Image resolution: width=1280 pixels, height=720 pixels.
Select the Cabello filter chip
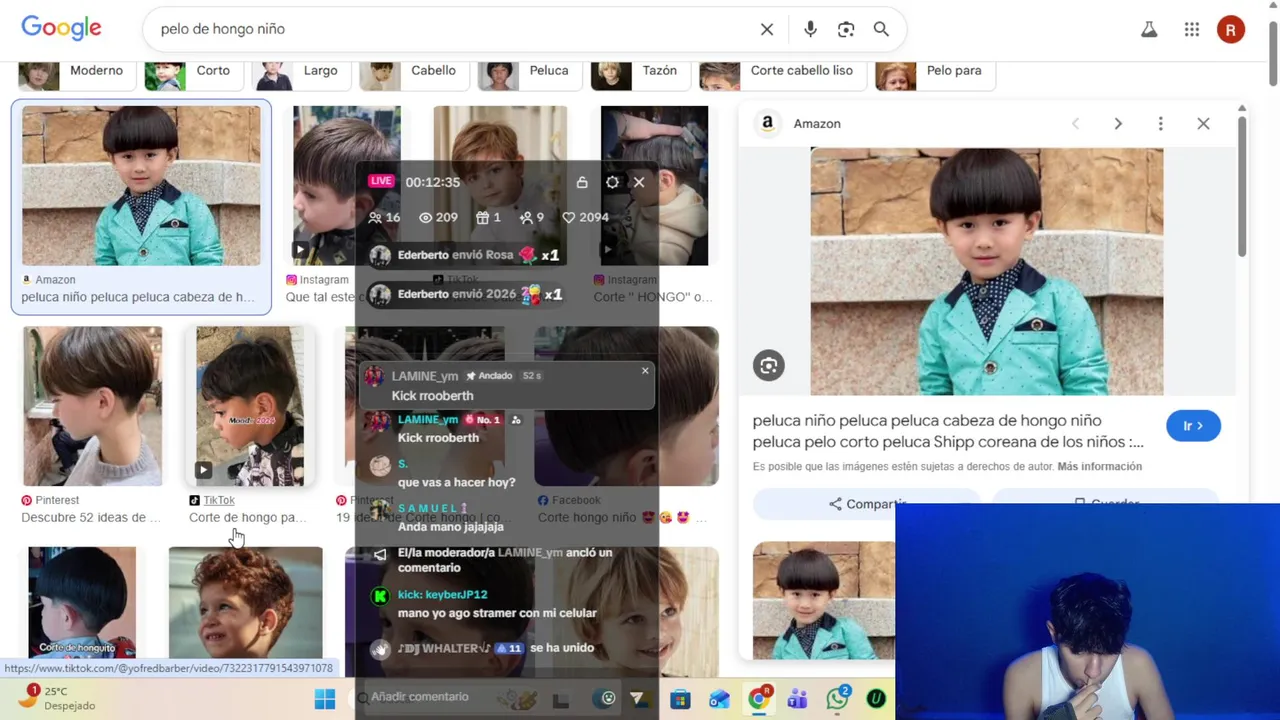click(412, 72)
